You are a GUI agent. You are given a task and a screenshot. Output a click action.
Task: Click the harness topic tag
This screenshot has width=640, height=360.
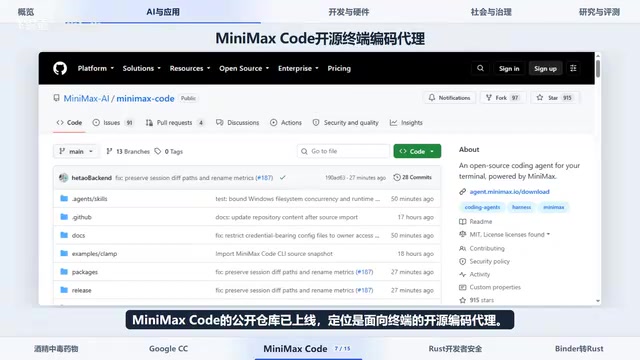(521, 207)
